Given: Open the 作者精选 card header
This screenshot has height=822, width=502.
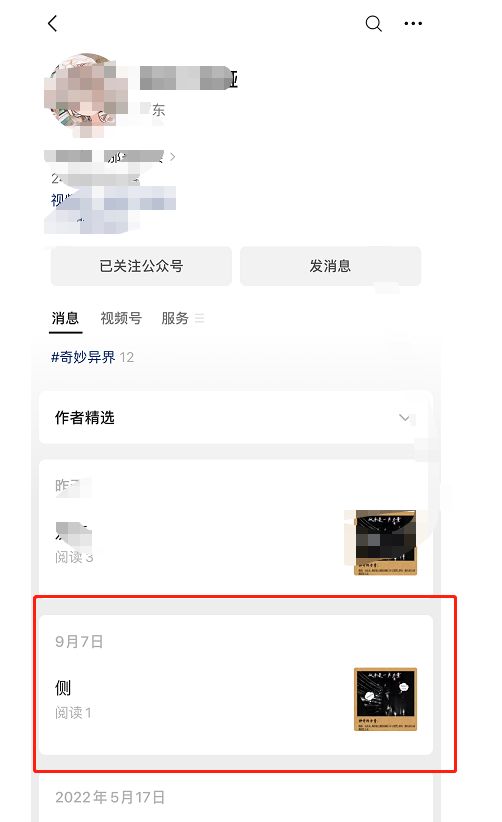Looking at the screenshot, I should coord(236,418).
